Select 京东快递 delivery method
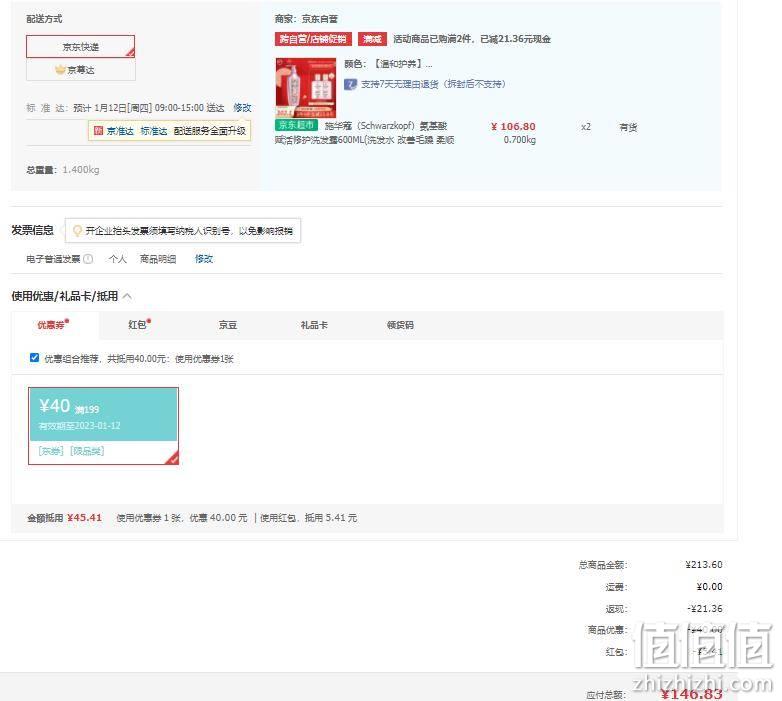782x701 pixels. click(x=80, y=46)
